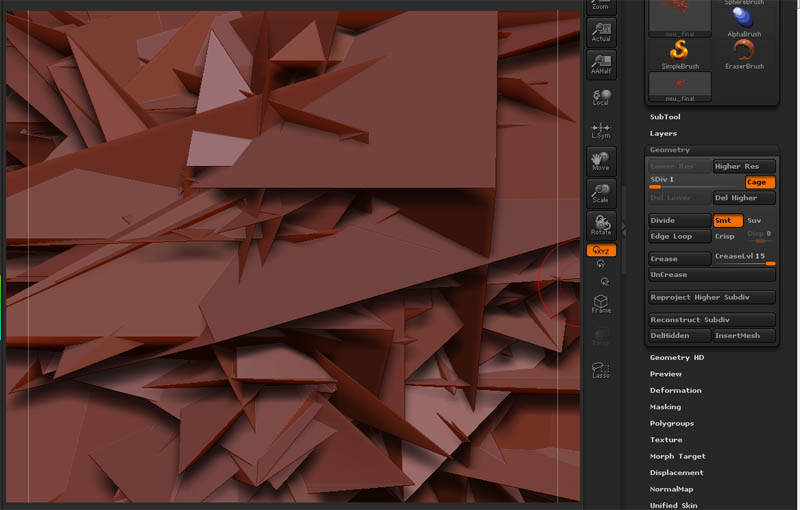This screenshot has width=800, height=510.
Task: Expand the Preview section
Action: coord(665,374)
